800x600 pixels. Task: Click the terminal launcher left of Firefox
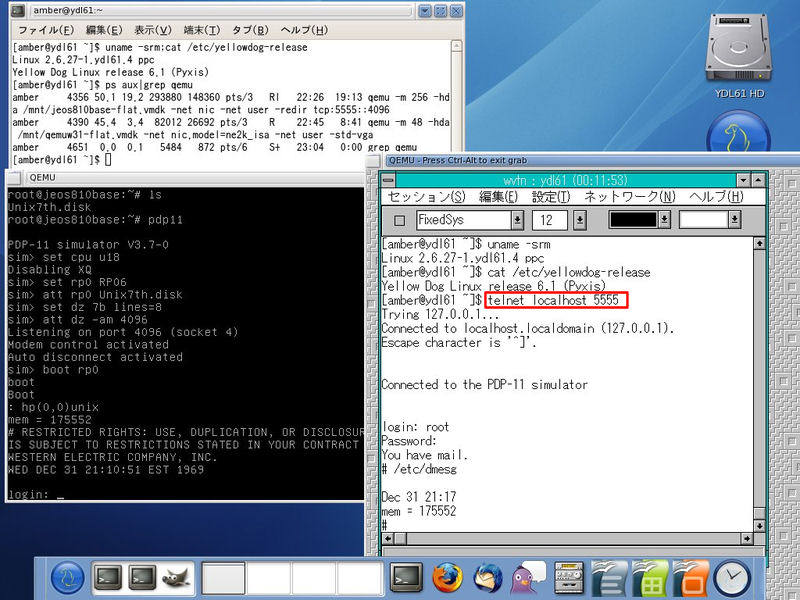pyautogui.click(x=406, y=579)
